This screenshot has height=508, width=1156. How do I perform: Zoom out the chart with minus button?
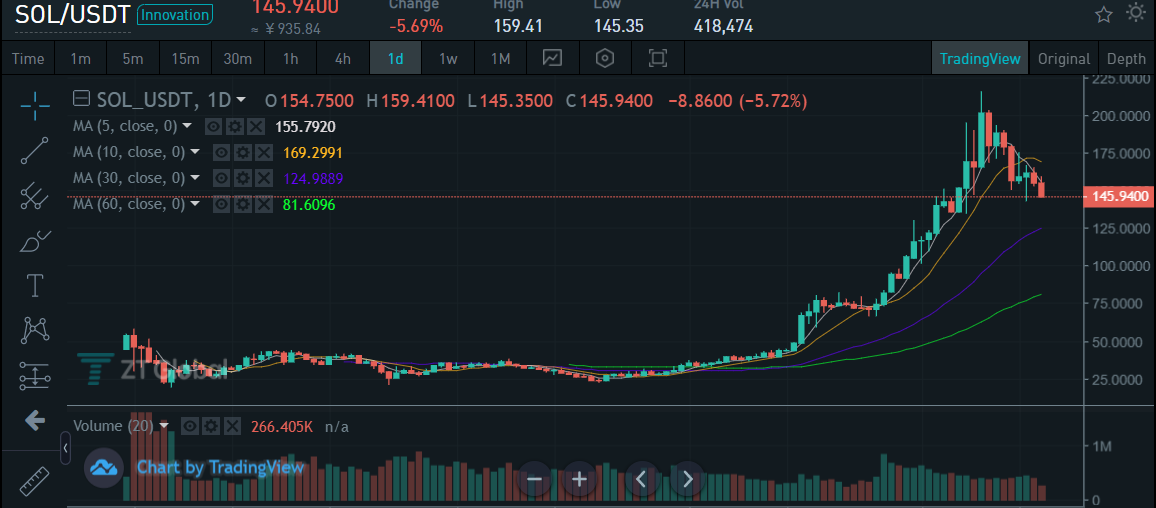[535, 479]
